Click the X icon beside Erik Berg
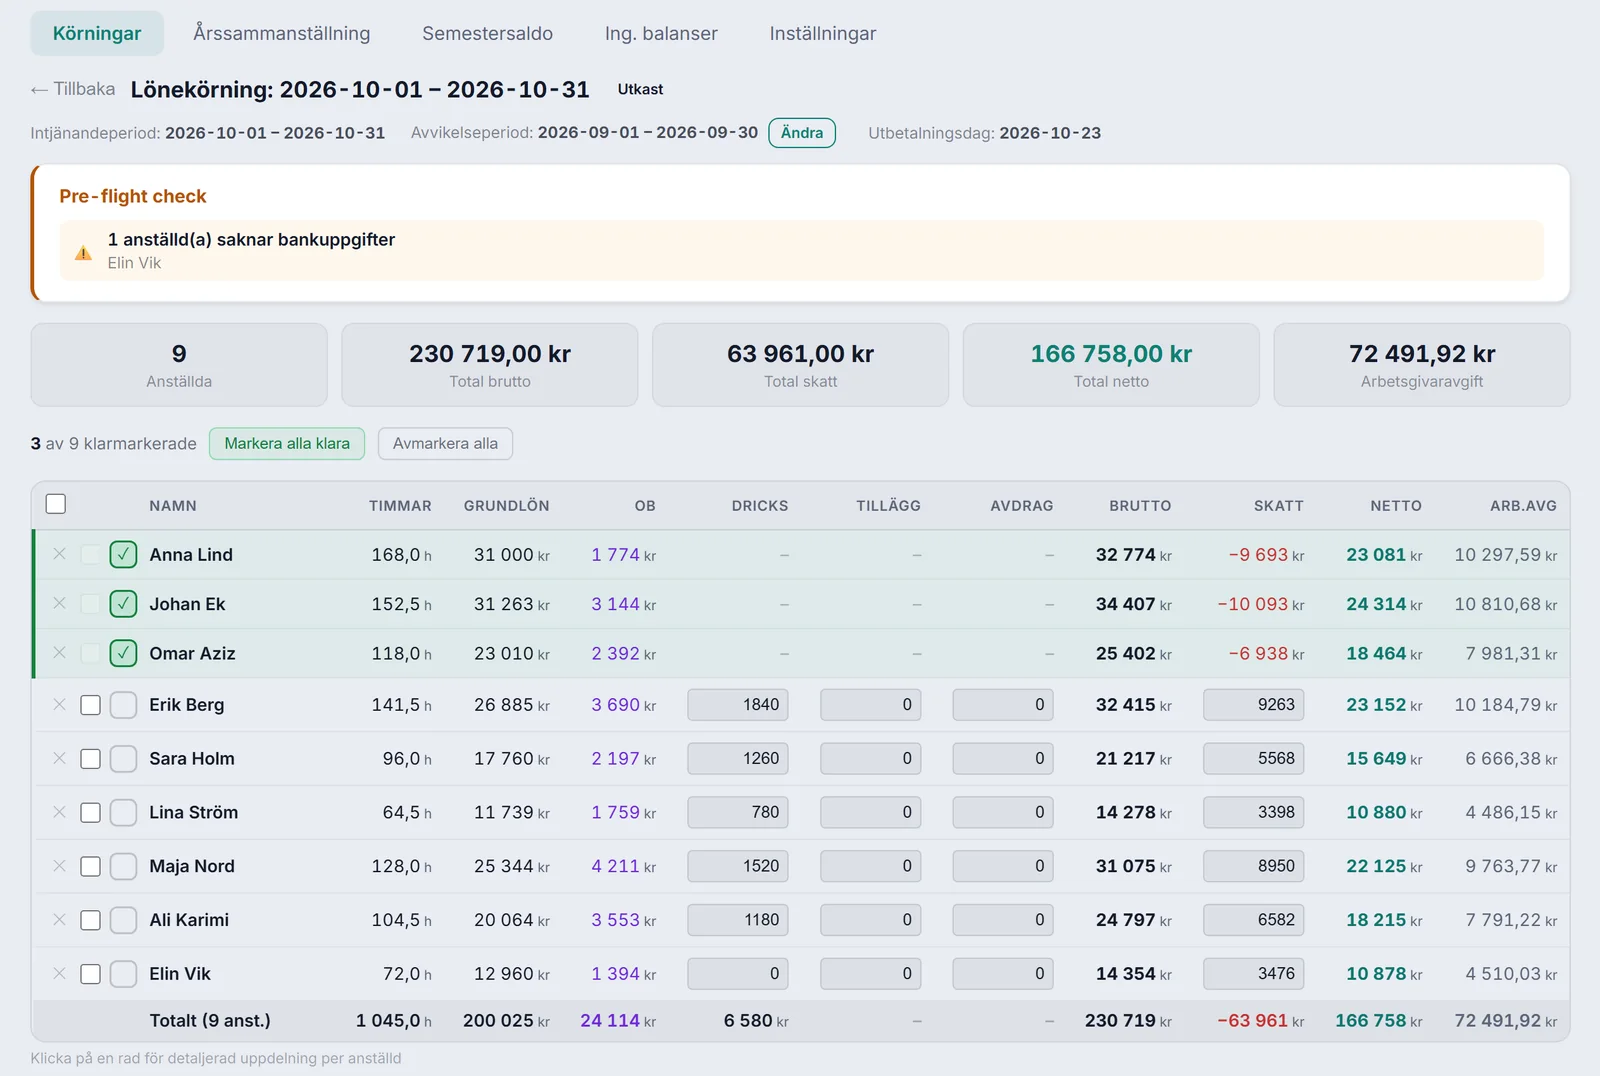 (x=59, y=704)
